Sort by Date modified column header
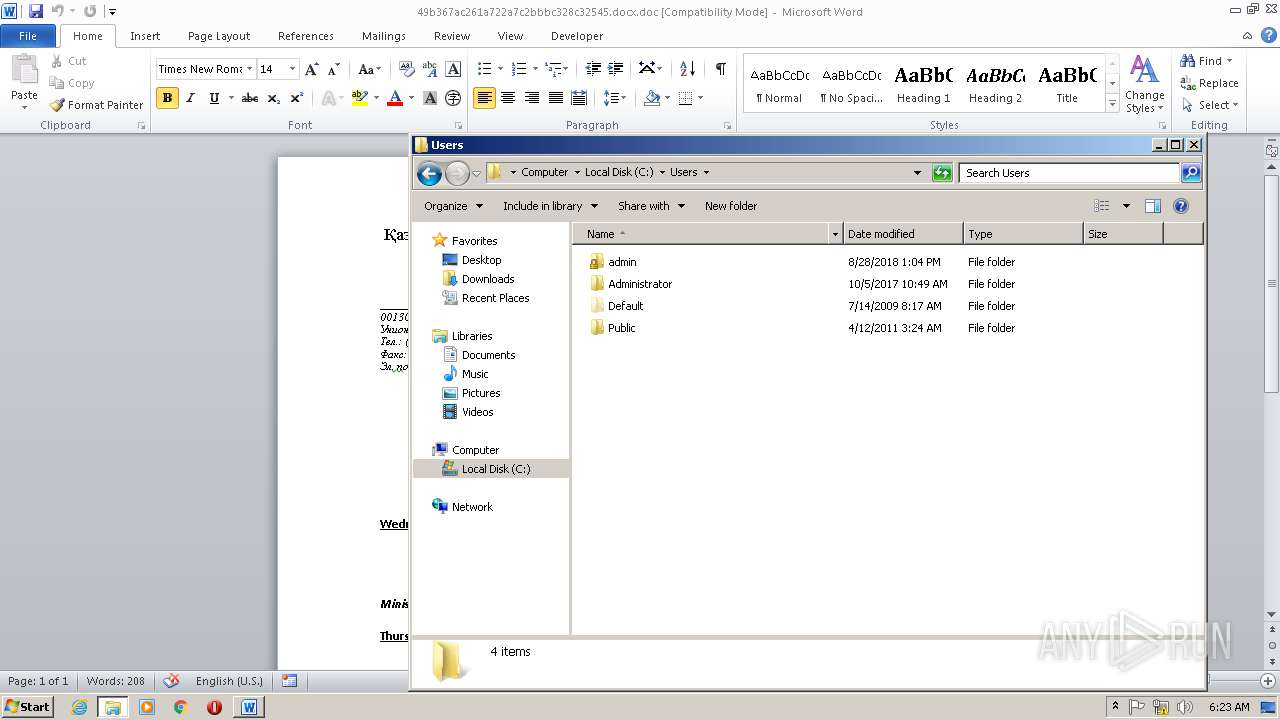Viewport: 1280px width, 720px height. pos(903,234)
